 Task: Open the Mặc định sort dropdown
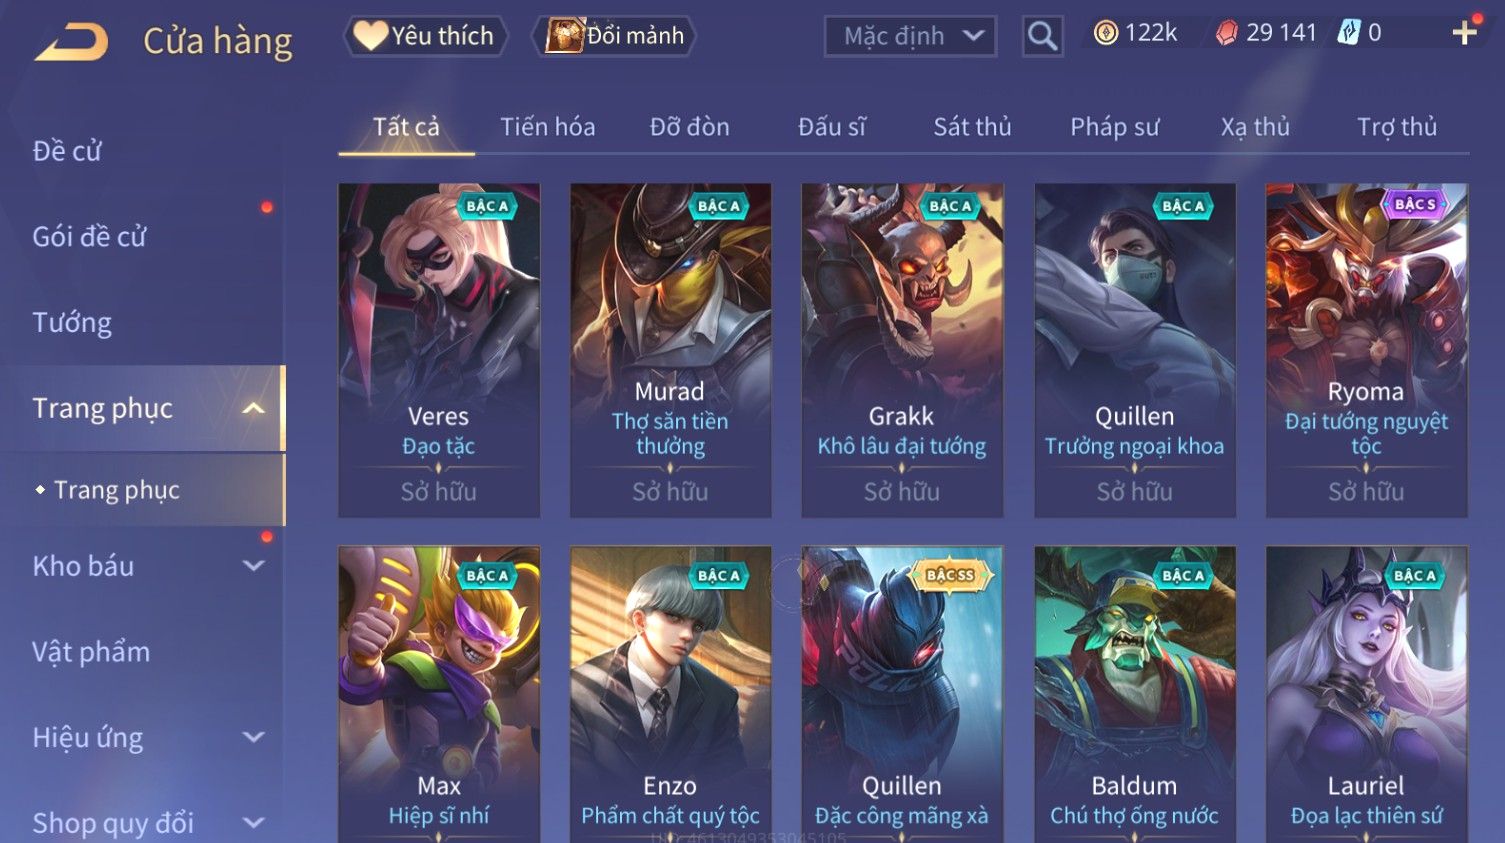[x=910, y=36]
